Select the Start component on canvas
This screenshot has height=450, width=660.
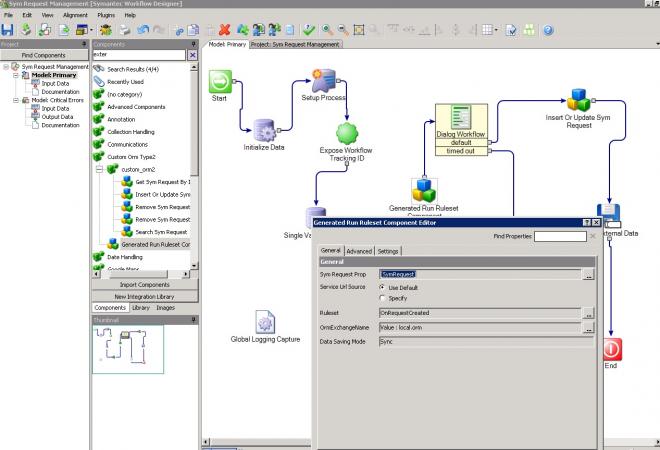220,82
